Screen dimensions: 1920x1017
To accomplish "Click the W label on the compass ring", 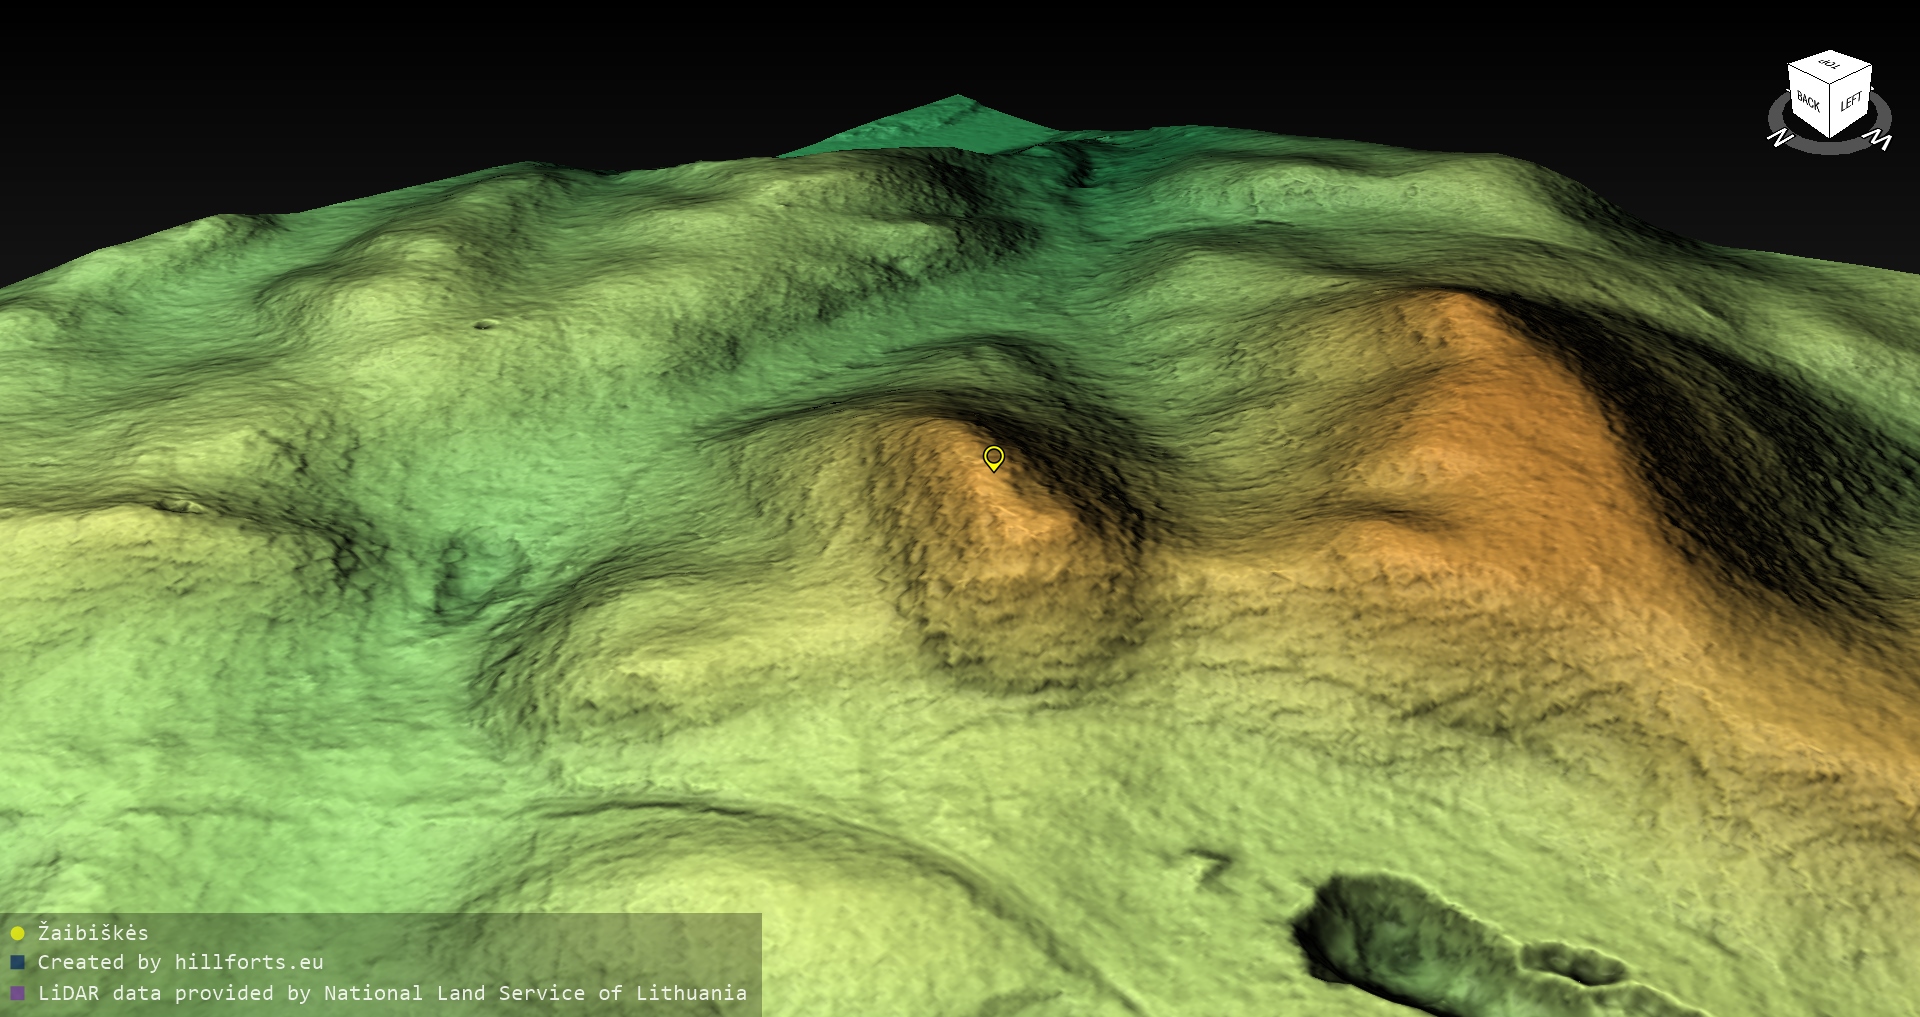I will 1880,141.
